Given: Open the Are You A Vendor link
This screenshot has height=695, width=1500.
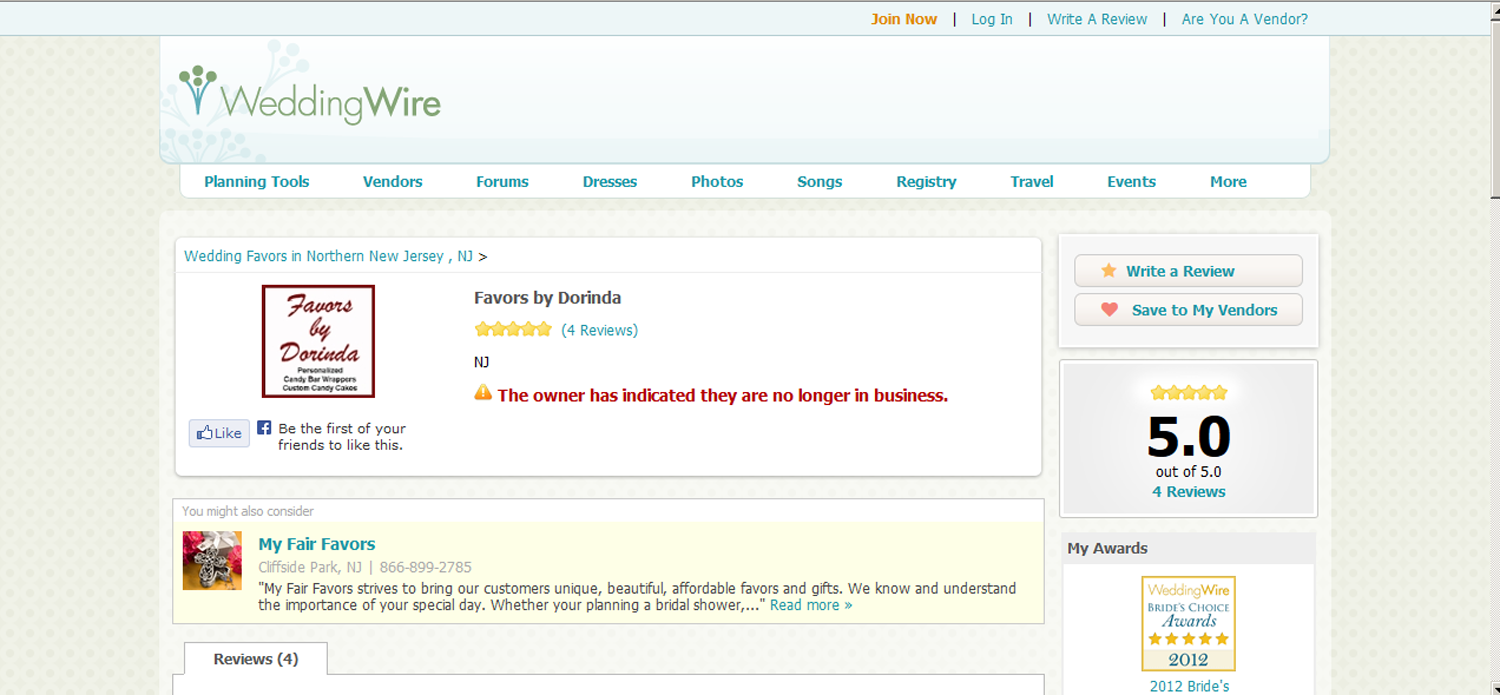Looking at the screenshot, I should pos(1244,19).
